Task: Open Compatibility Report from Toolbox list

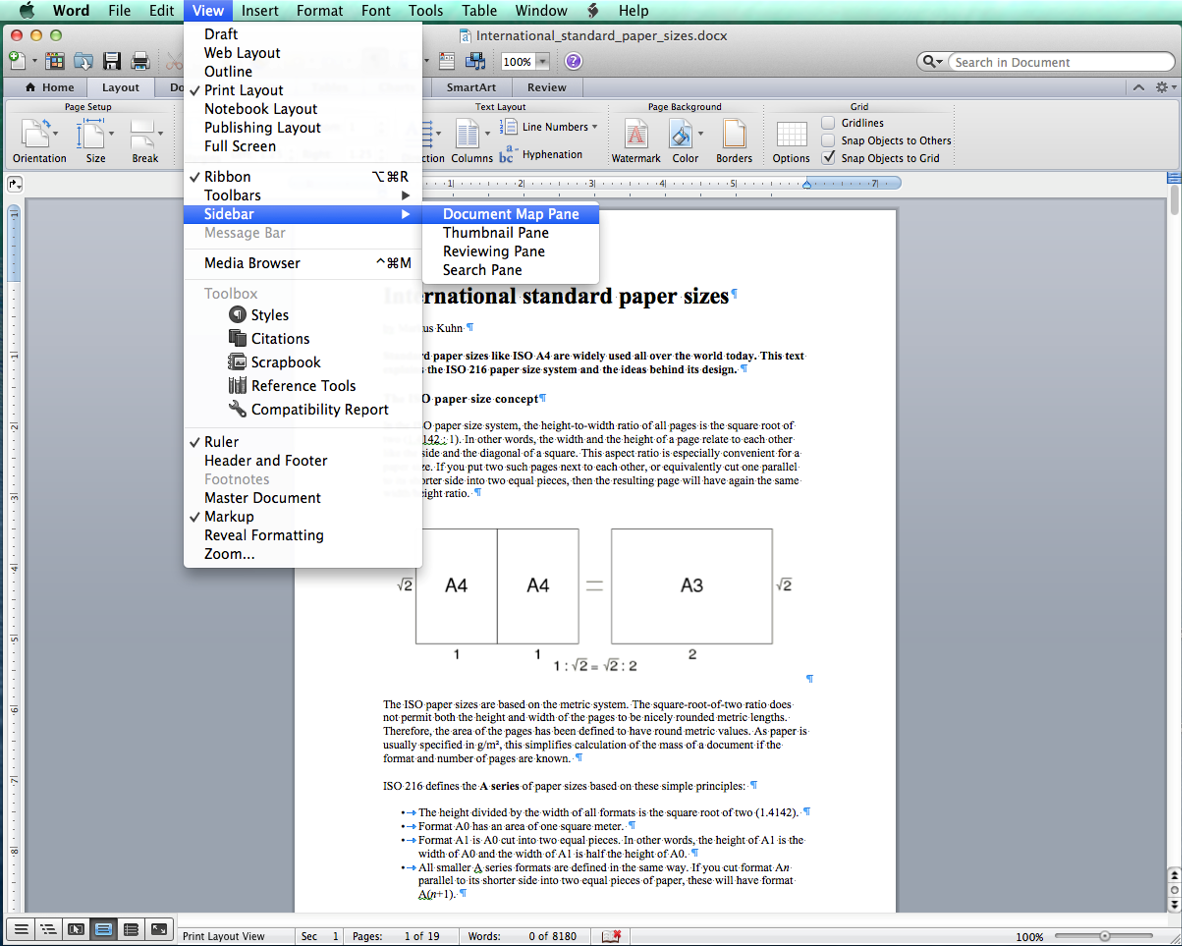Action: click(319, 409)
